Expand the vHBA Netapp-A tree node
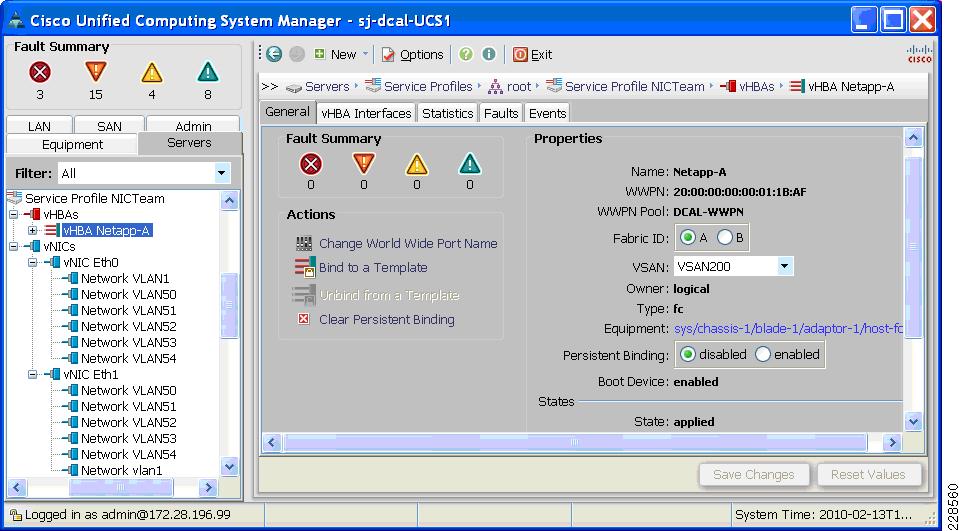 pos(32,231)
